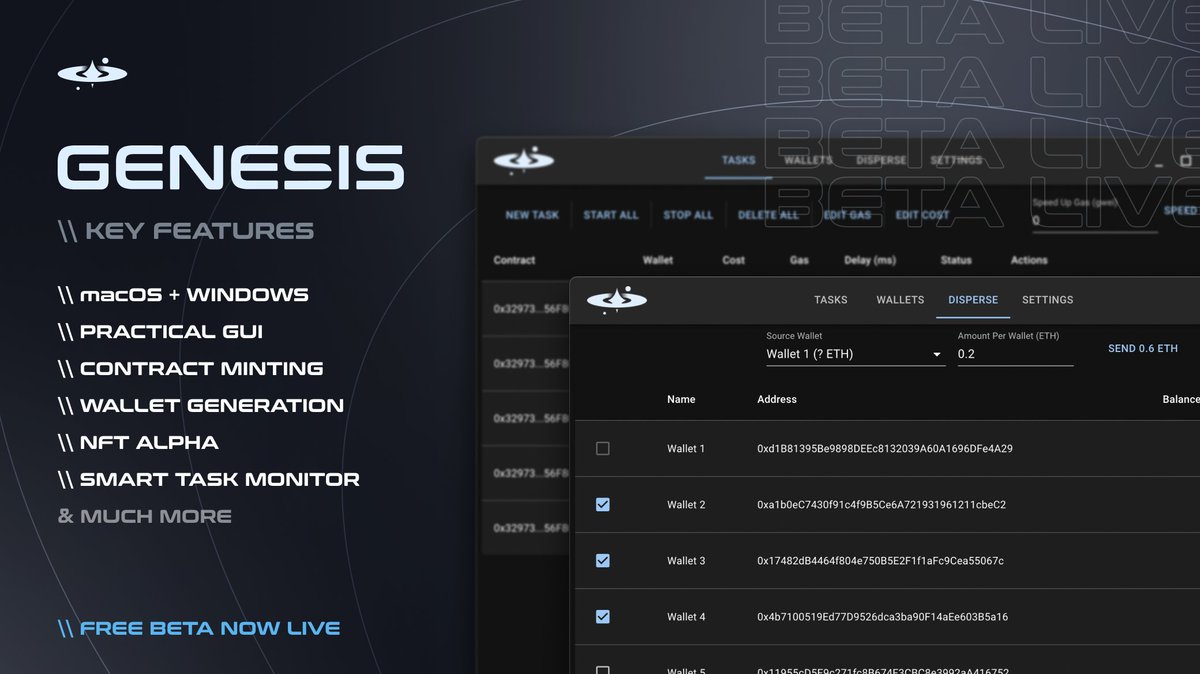Select the 'Wallet 4' name cell

[686, 617]
